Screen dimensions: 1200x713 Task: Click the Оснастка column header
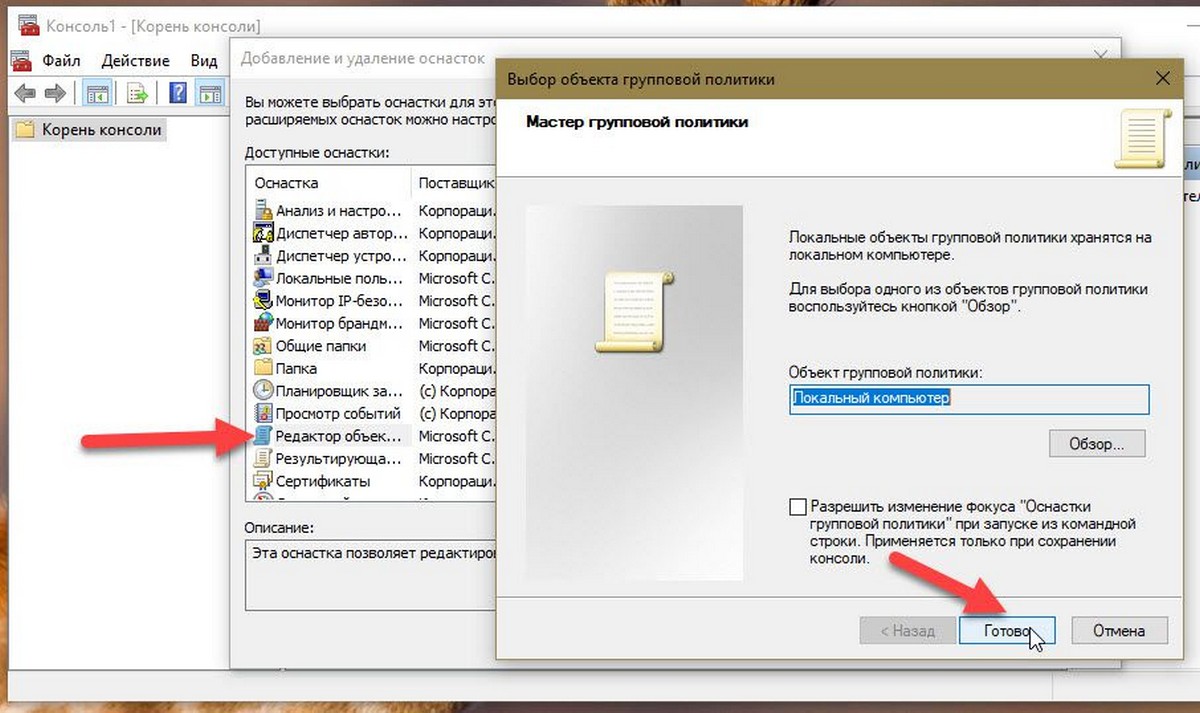click(329, 183)
